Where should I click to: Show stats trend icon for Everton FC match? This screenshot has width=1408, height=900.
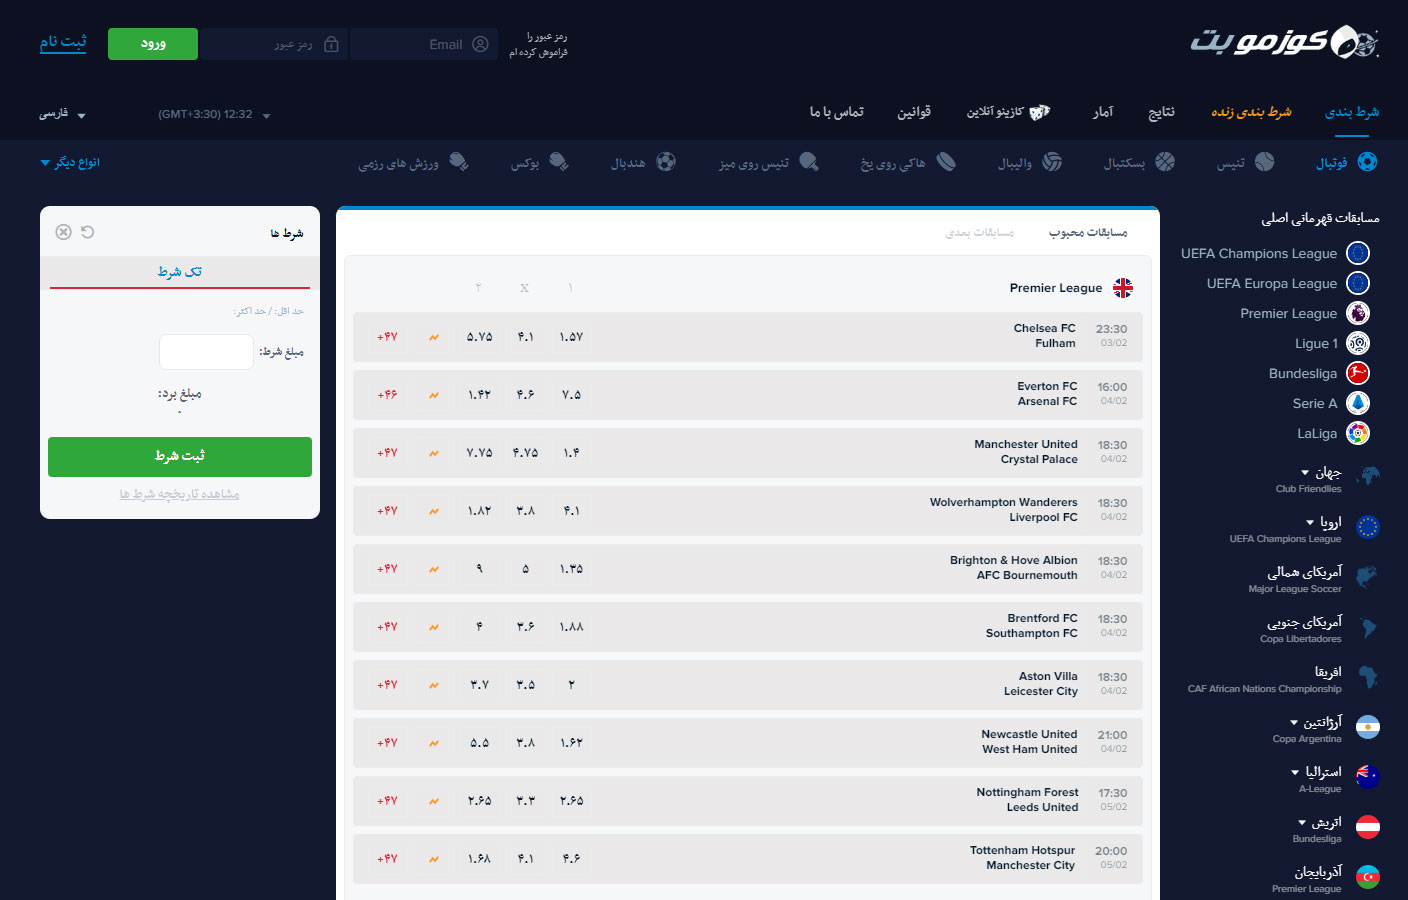(434, 395)
